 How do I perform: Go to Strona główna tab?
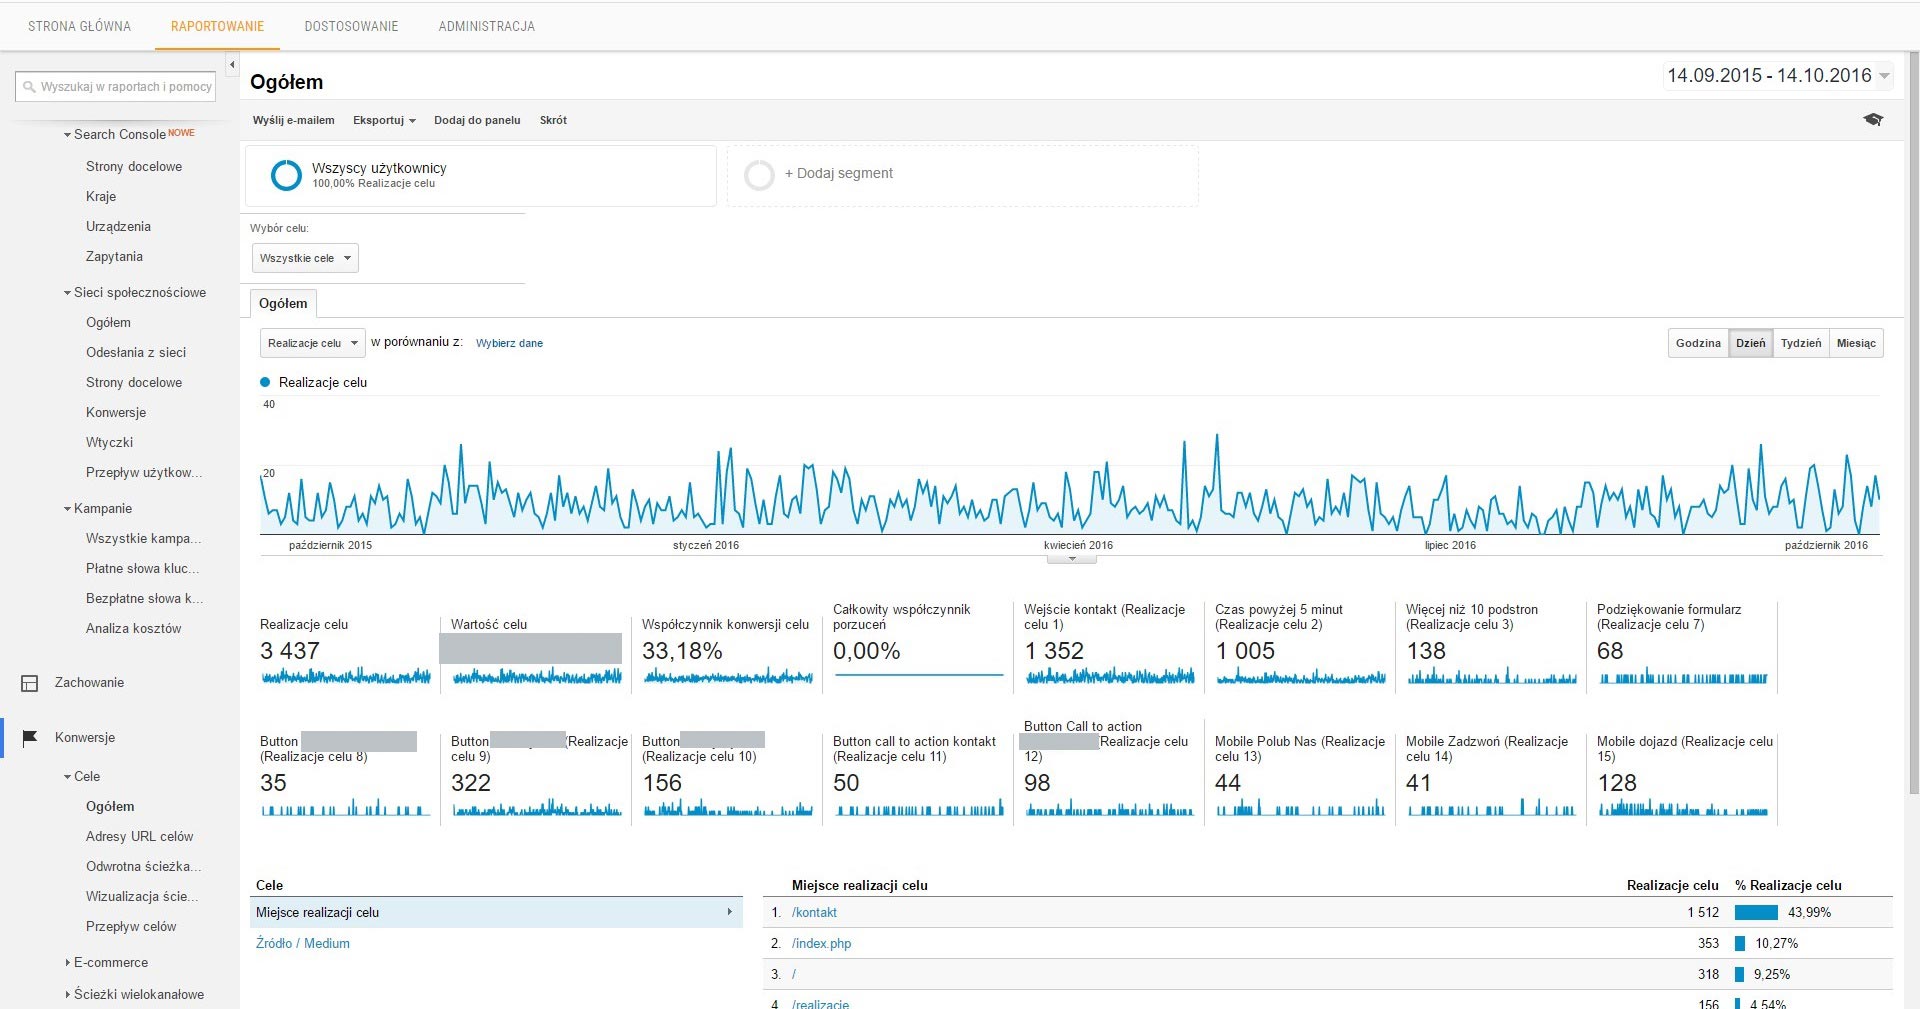coord(79,27)
